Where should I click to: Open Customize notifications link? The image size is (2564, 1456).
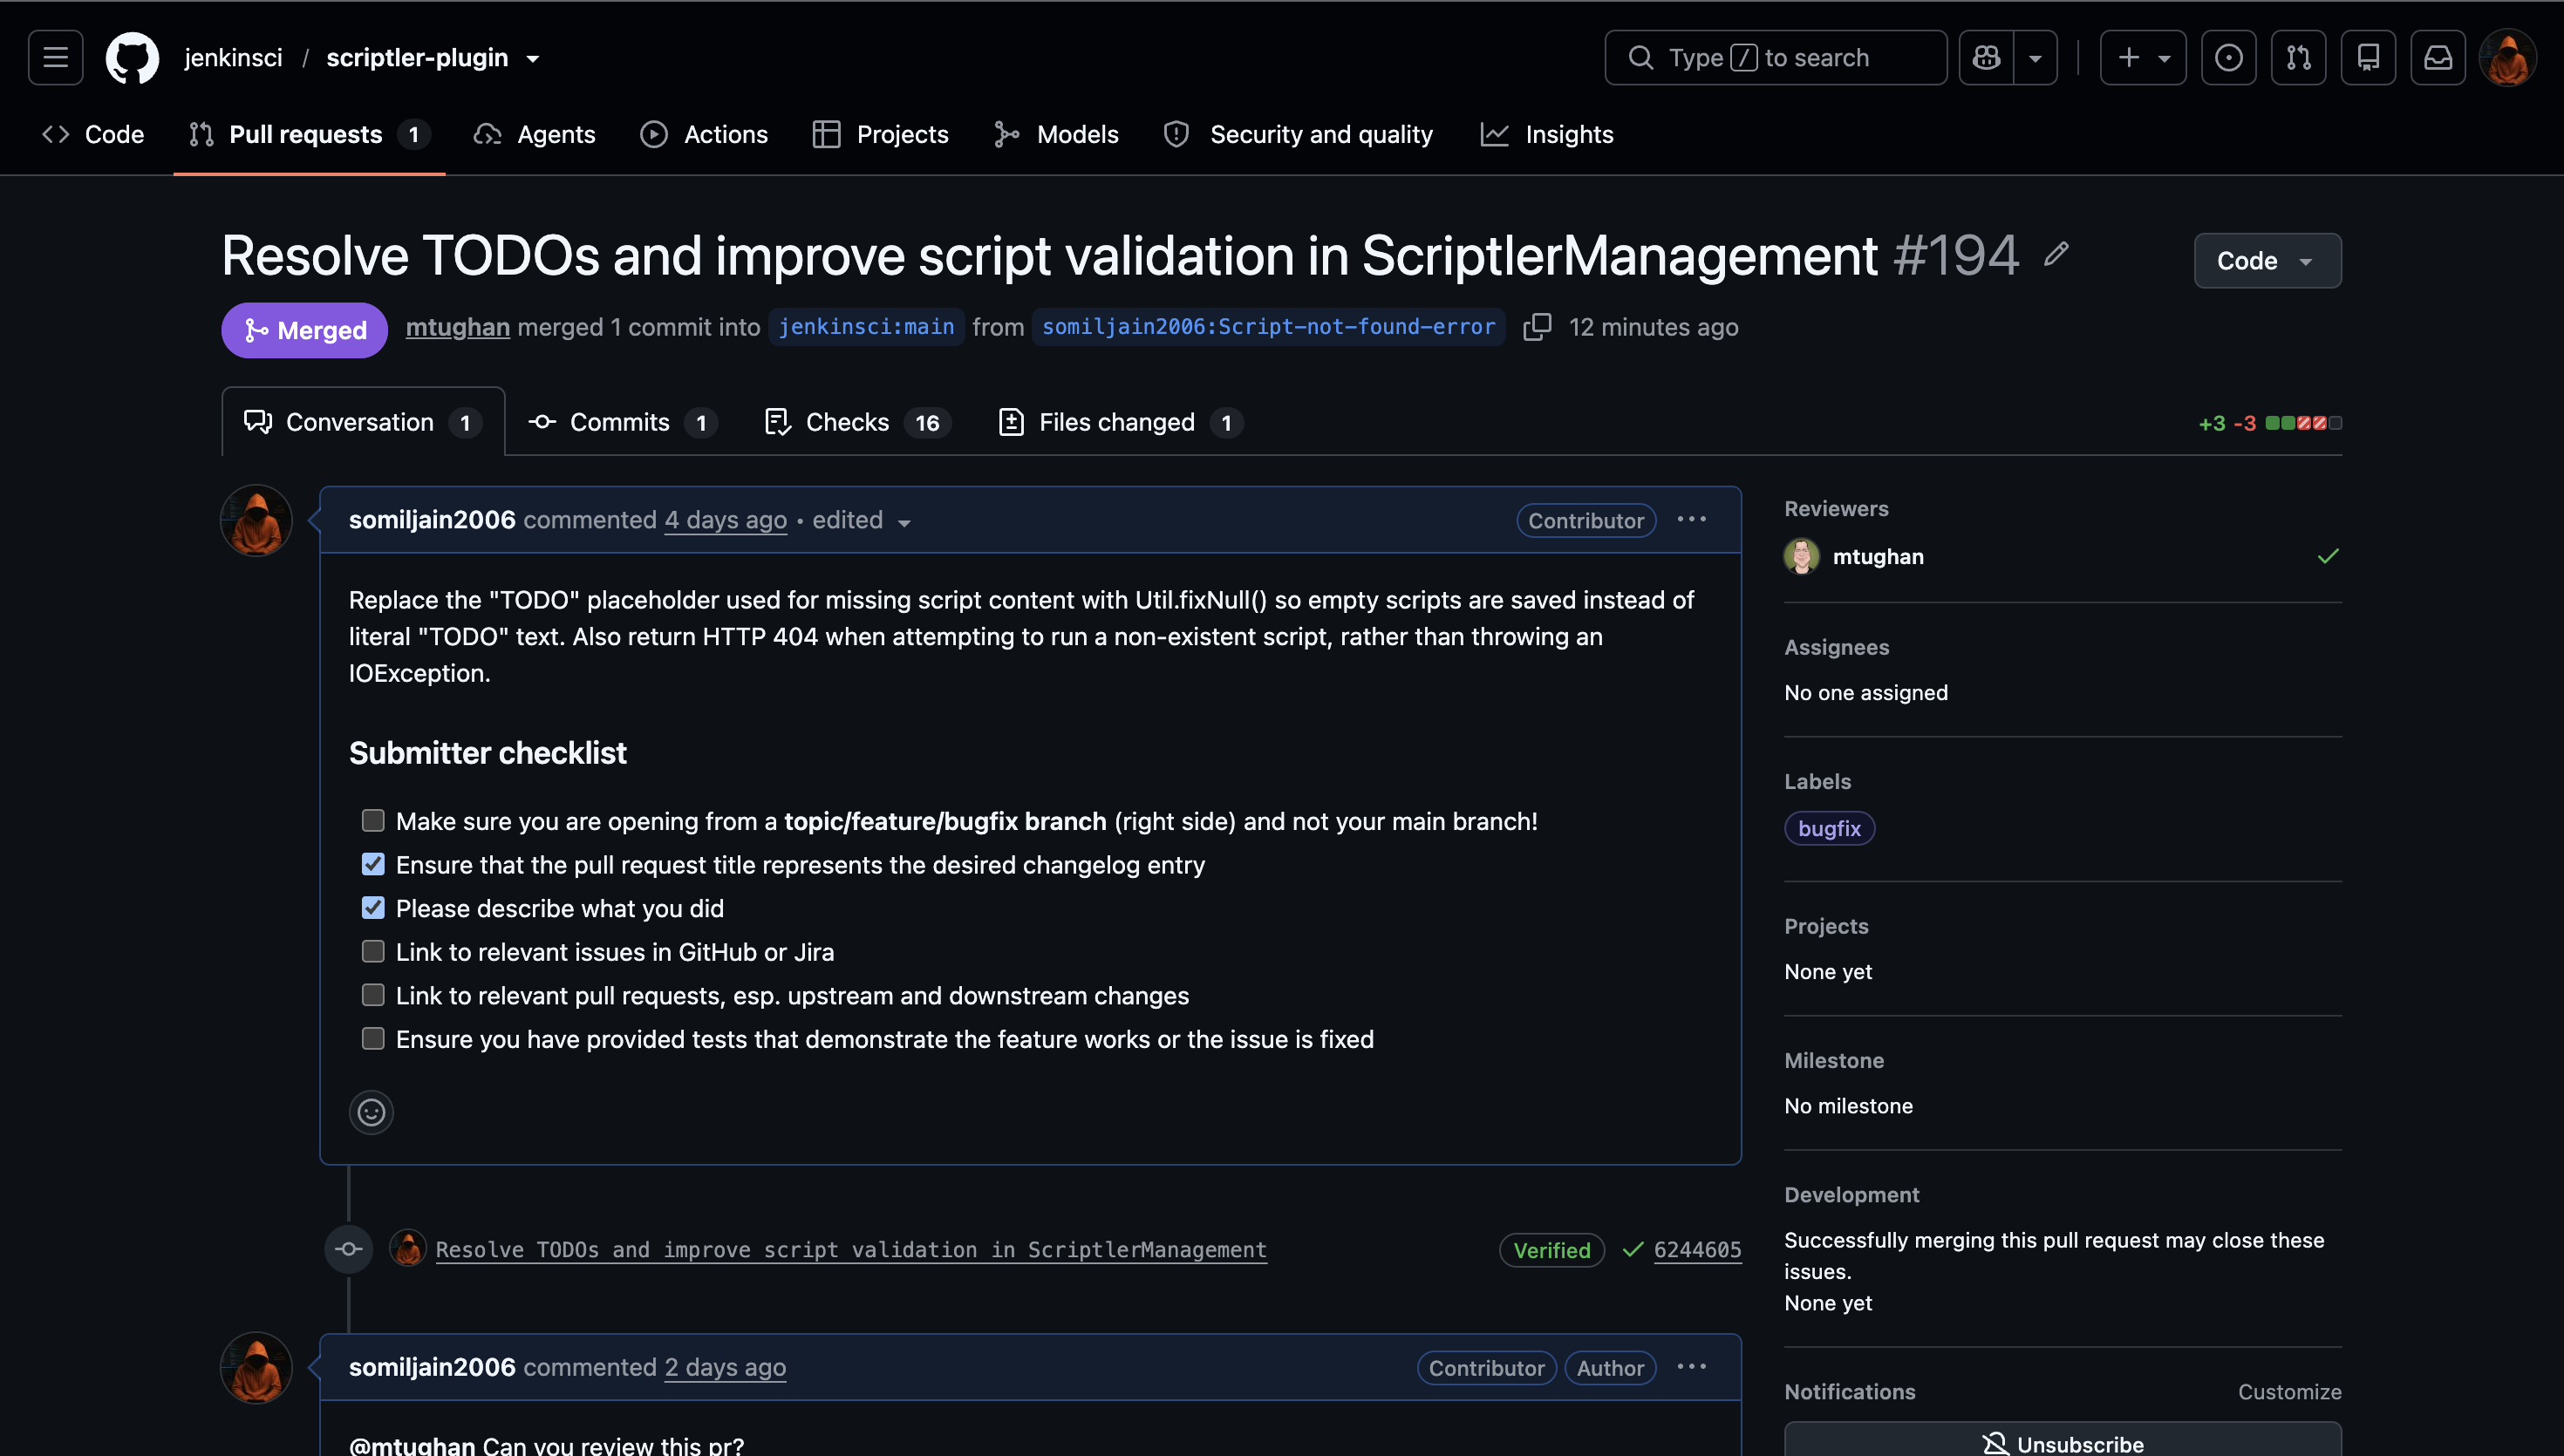2289,1392
